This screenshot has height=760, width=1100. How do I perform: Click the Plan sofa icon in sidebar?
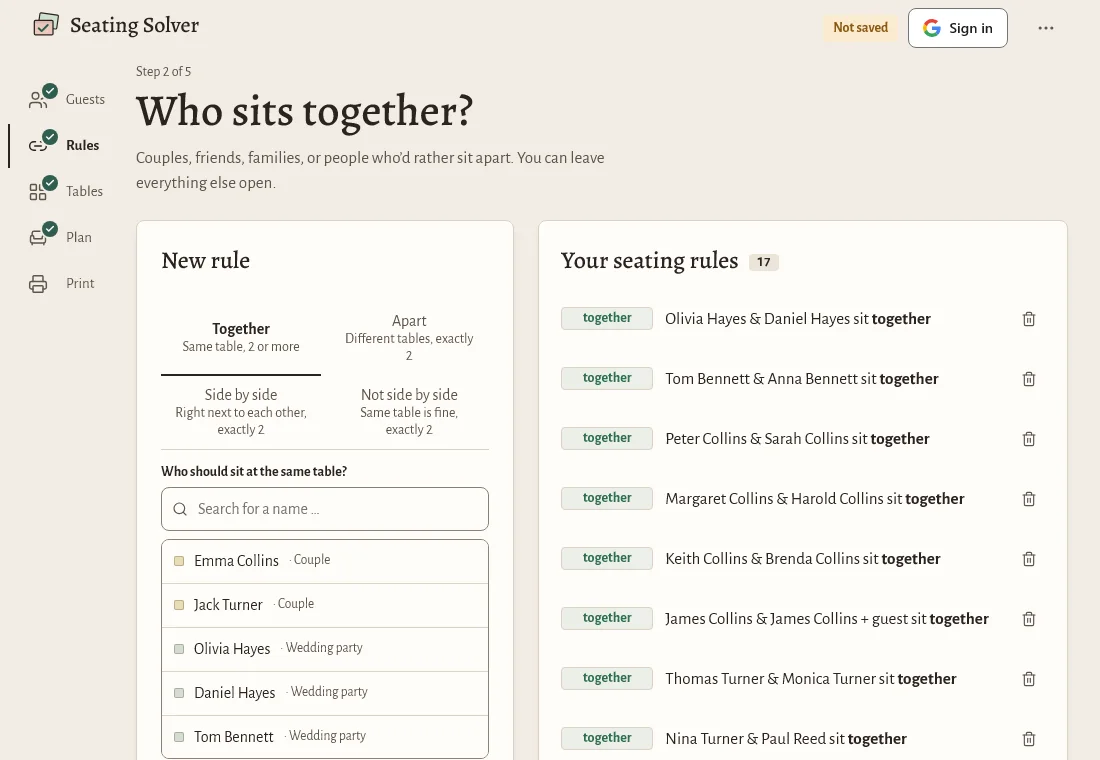[39, 237]
